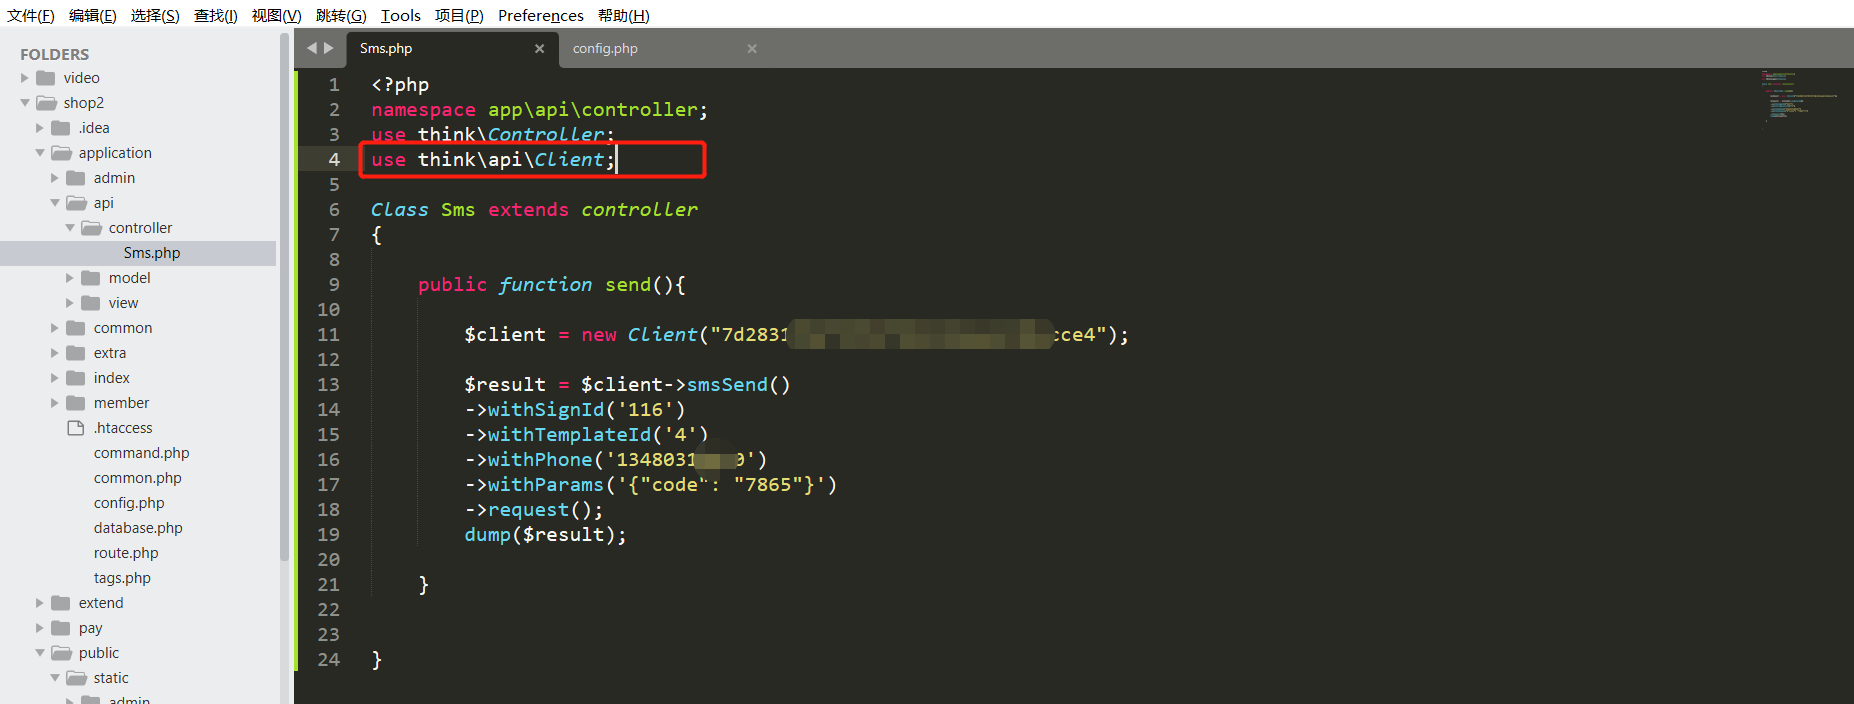Open tags.php from the sidebar
Viewport: 1854px width, 704px height.
[x=122, y=578]
